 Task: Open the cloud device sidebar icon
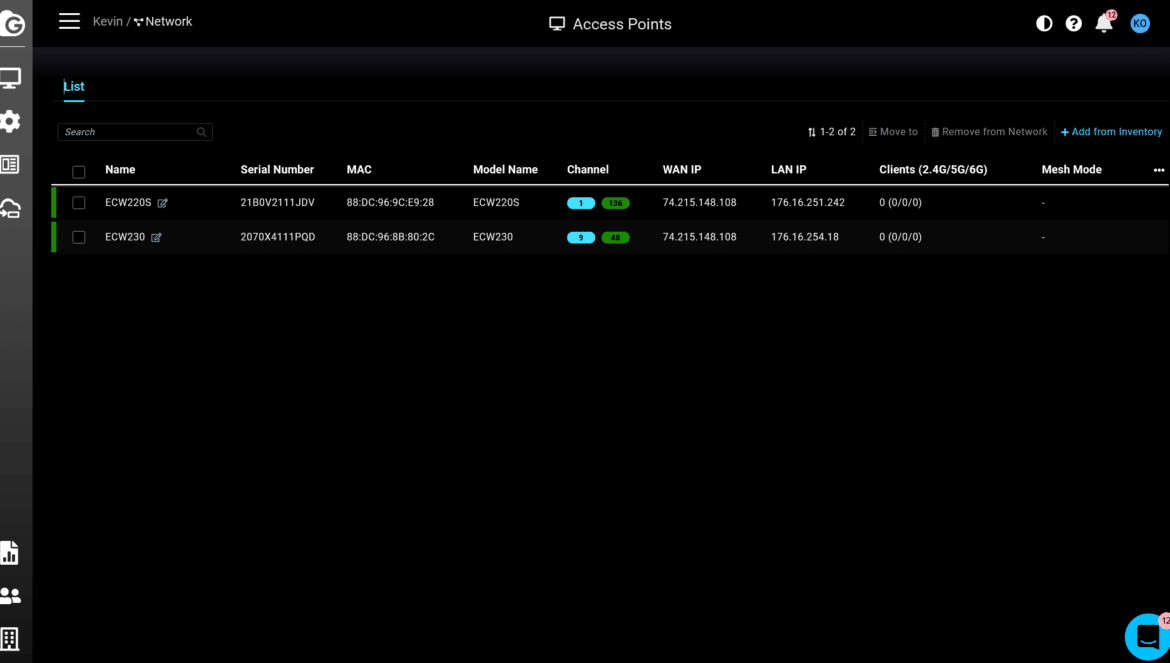pos(10,208)
